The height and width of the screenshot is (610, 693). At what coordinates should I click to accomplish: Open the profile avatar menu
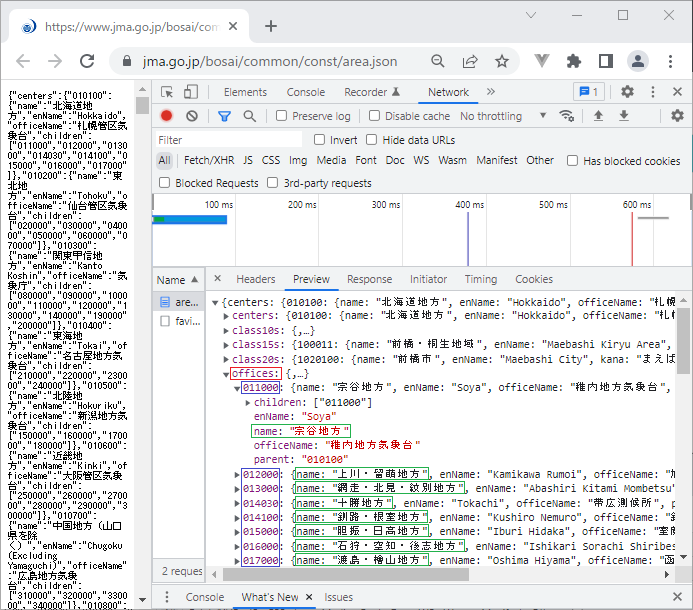[x=638, y=61]
